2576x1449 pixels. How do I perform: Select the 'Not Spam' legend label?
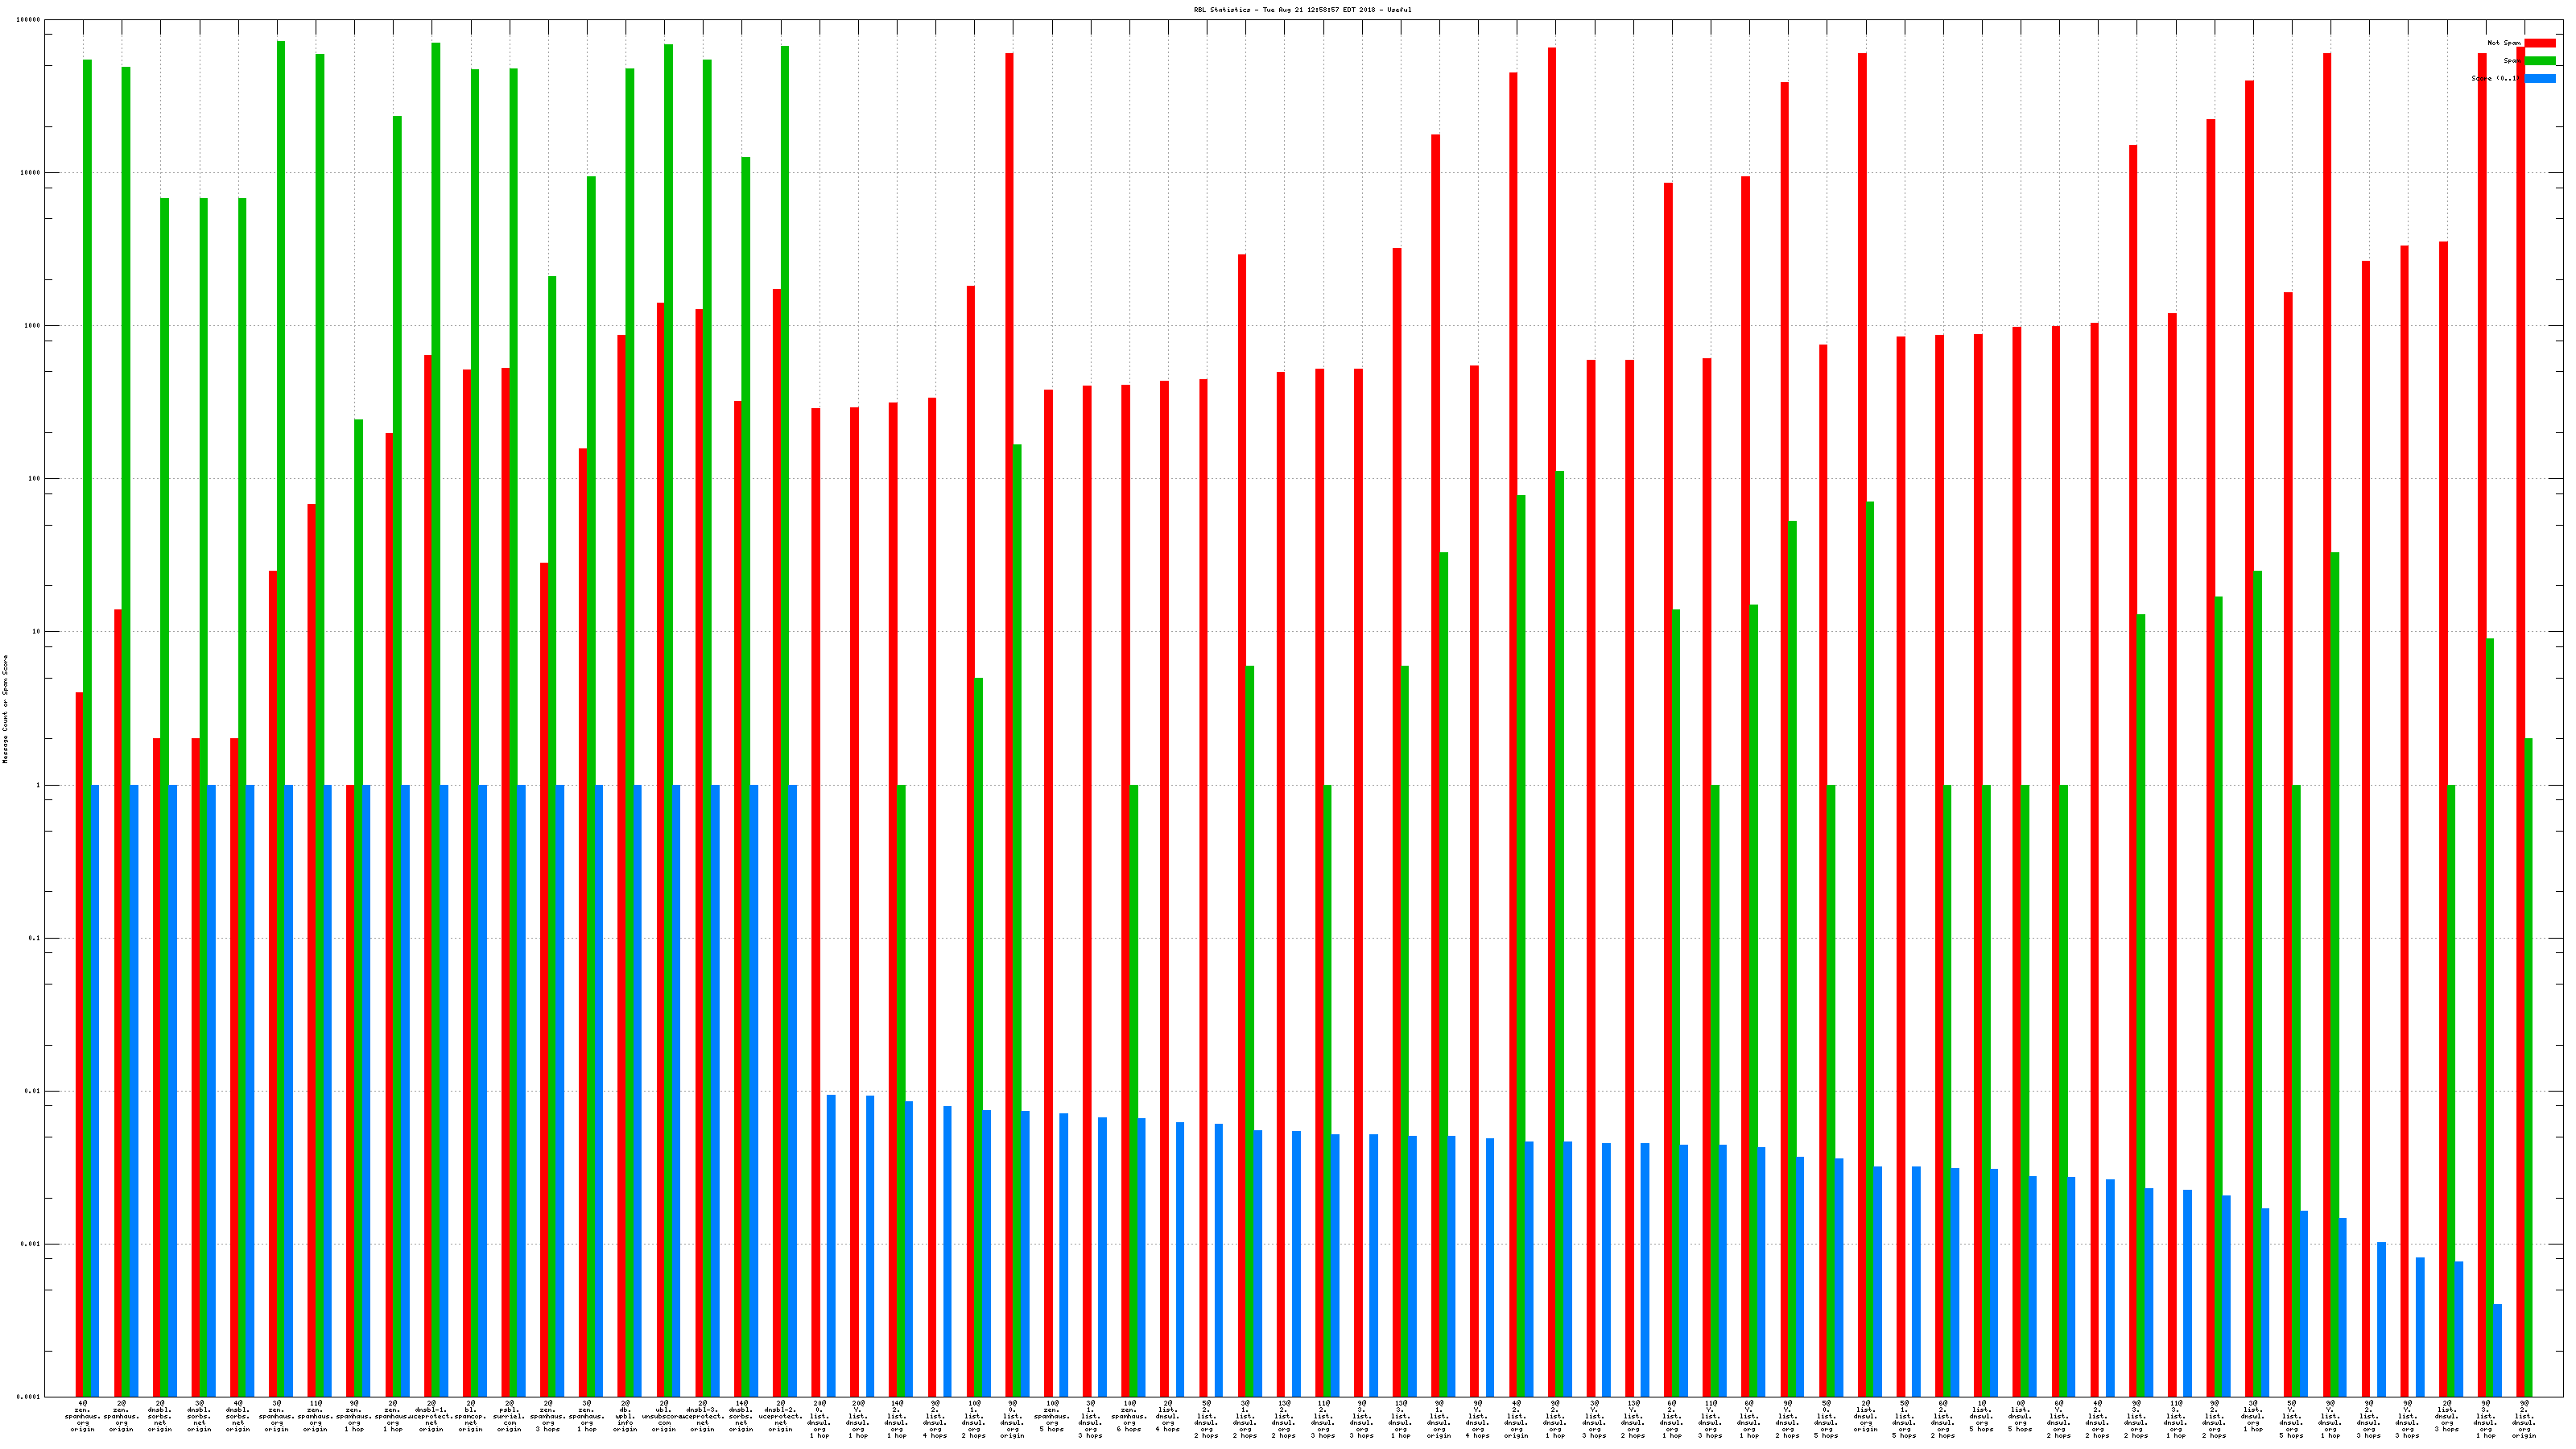pyautogui.click(x=2504, y=43)
